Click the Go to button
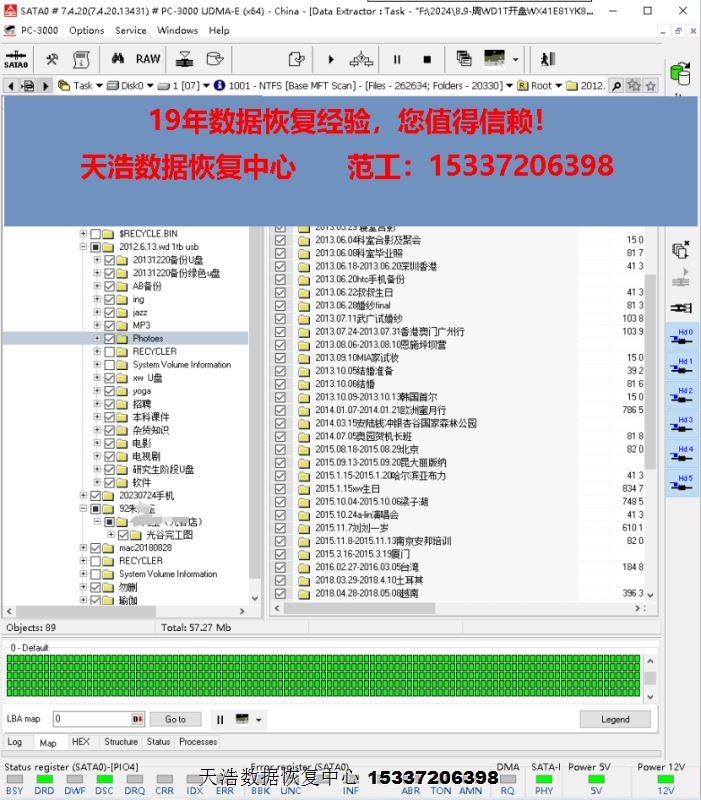The height and width of the screenshot is (800, 701). [x=175, y=719]
